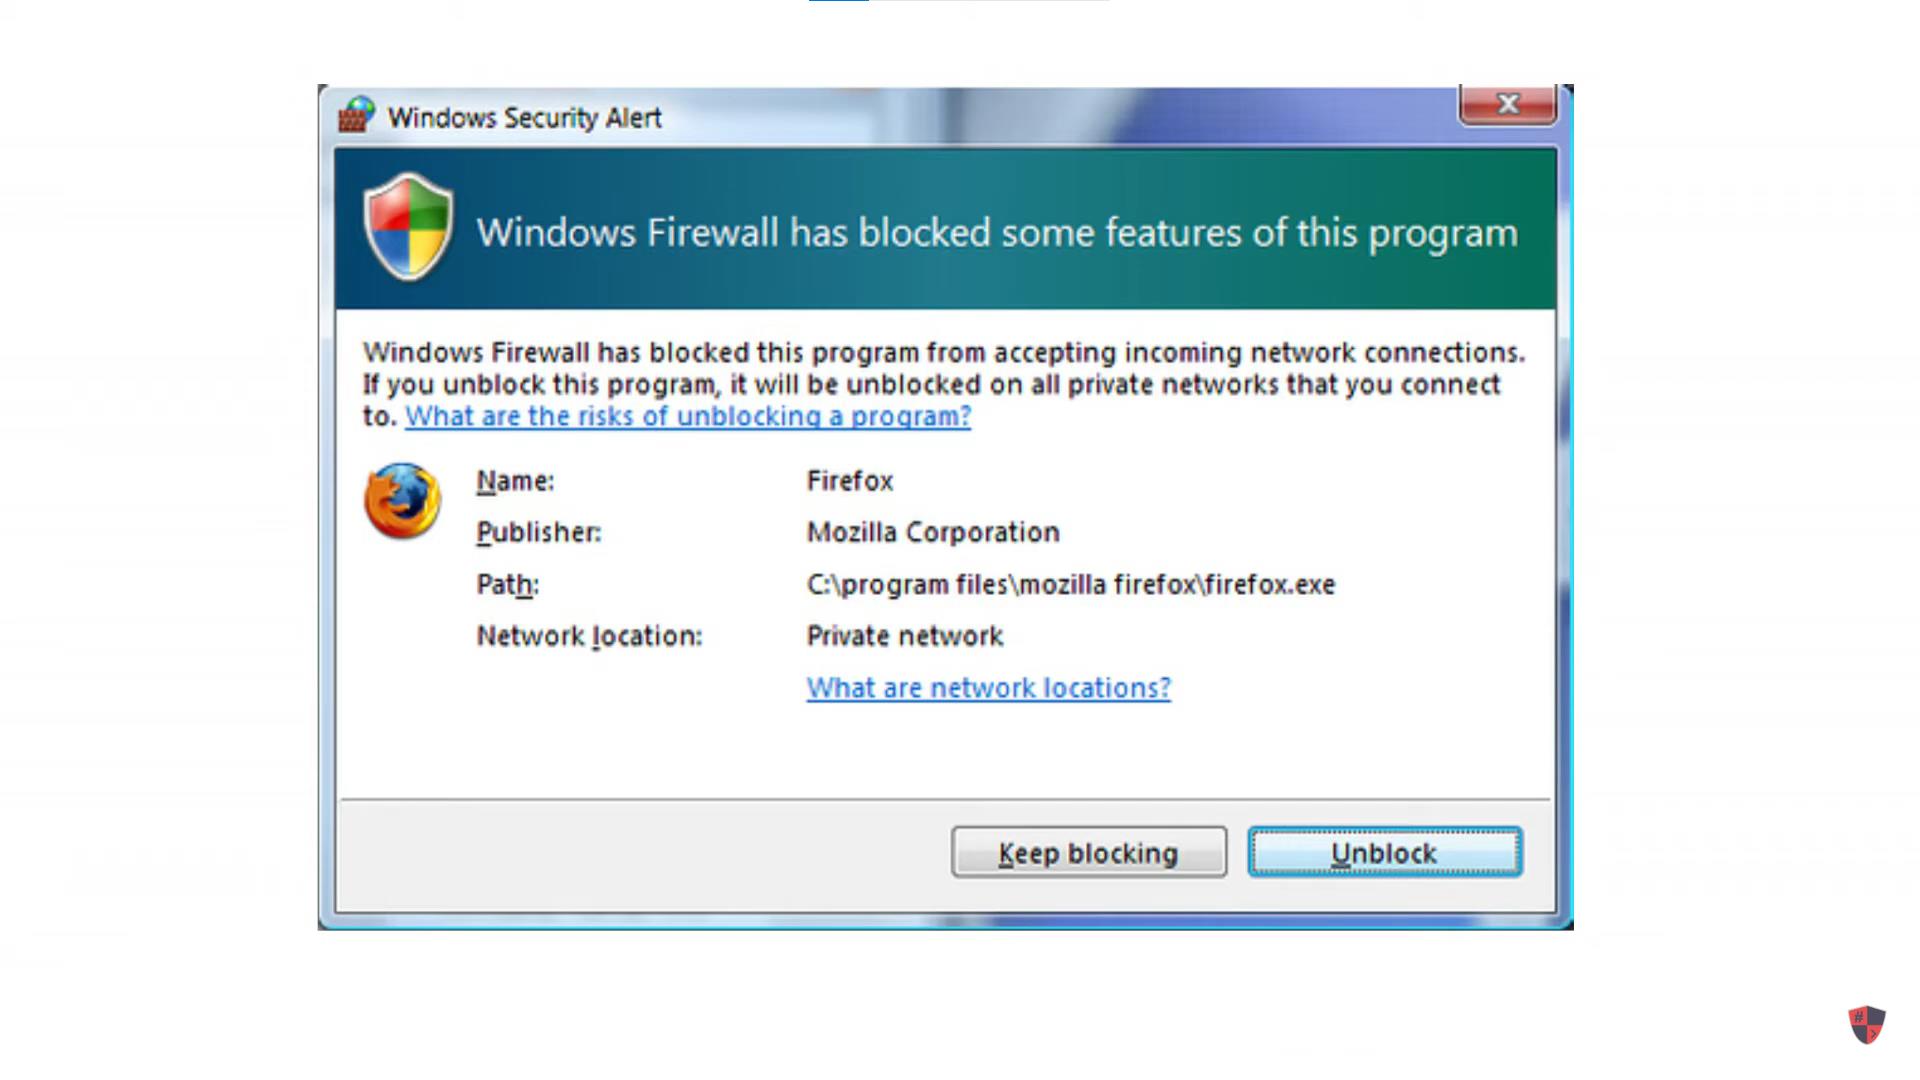Click the Path label
This screenshot has width=1920, height=1080.
click(x=508, y=584)
